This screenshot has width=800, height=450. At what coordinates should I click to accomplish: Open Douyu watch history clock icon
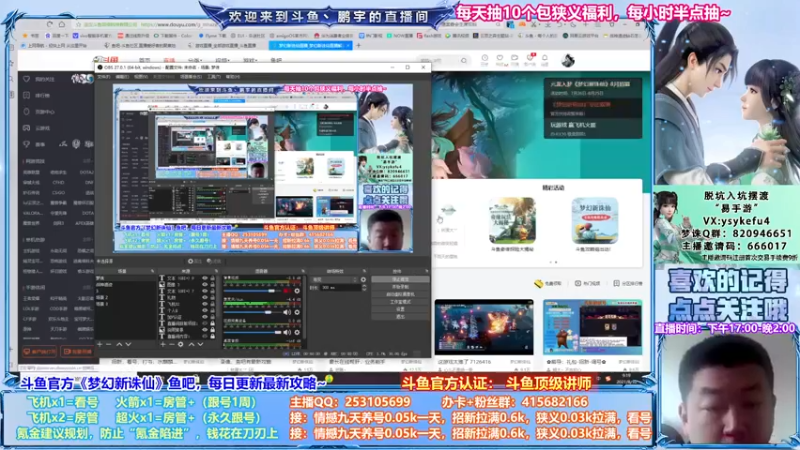485,59
